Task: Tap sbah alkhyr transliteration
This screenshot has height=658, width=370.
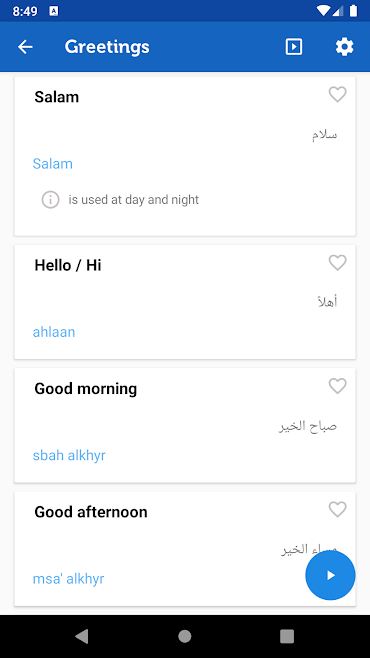Action: [x=69, y=455]
